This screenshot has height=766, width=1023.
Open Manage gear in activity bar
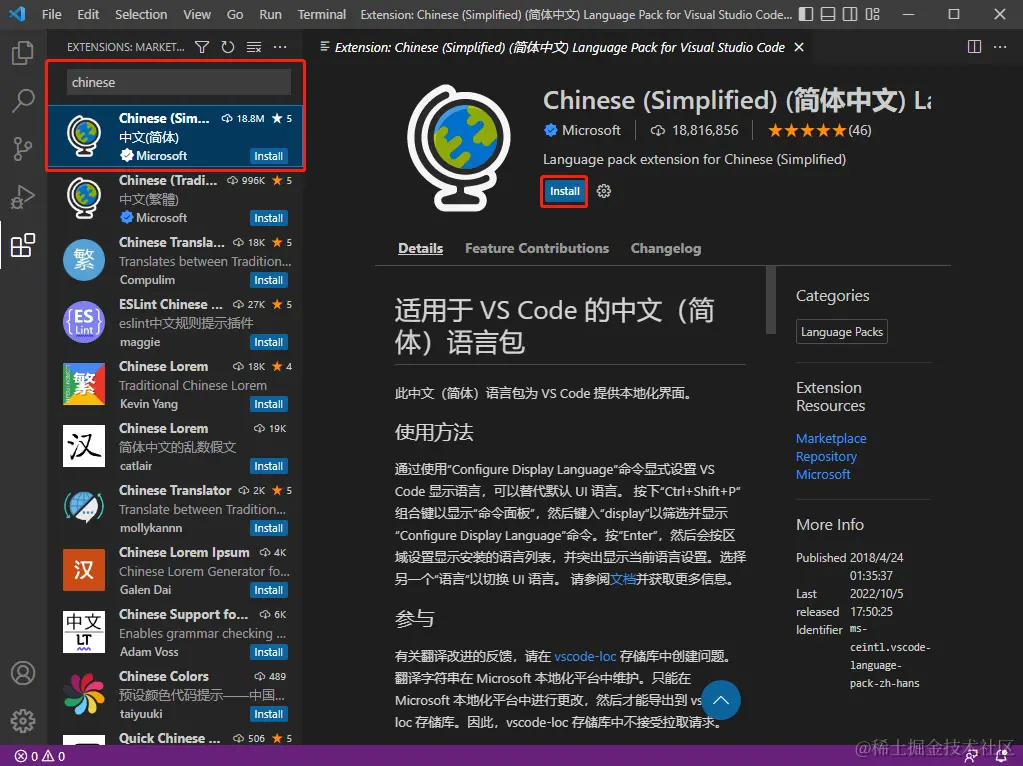tap(23, 721)
